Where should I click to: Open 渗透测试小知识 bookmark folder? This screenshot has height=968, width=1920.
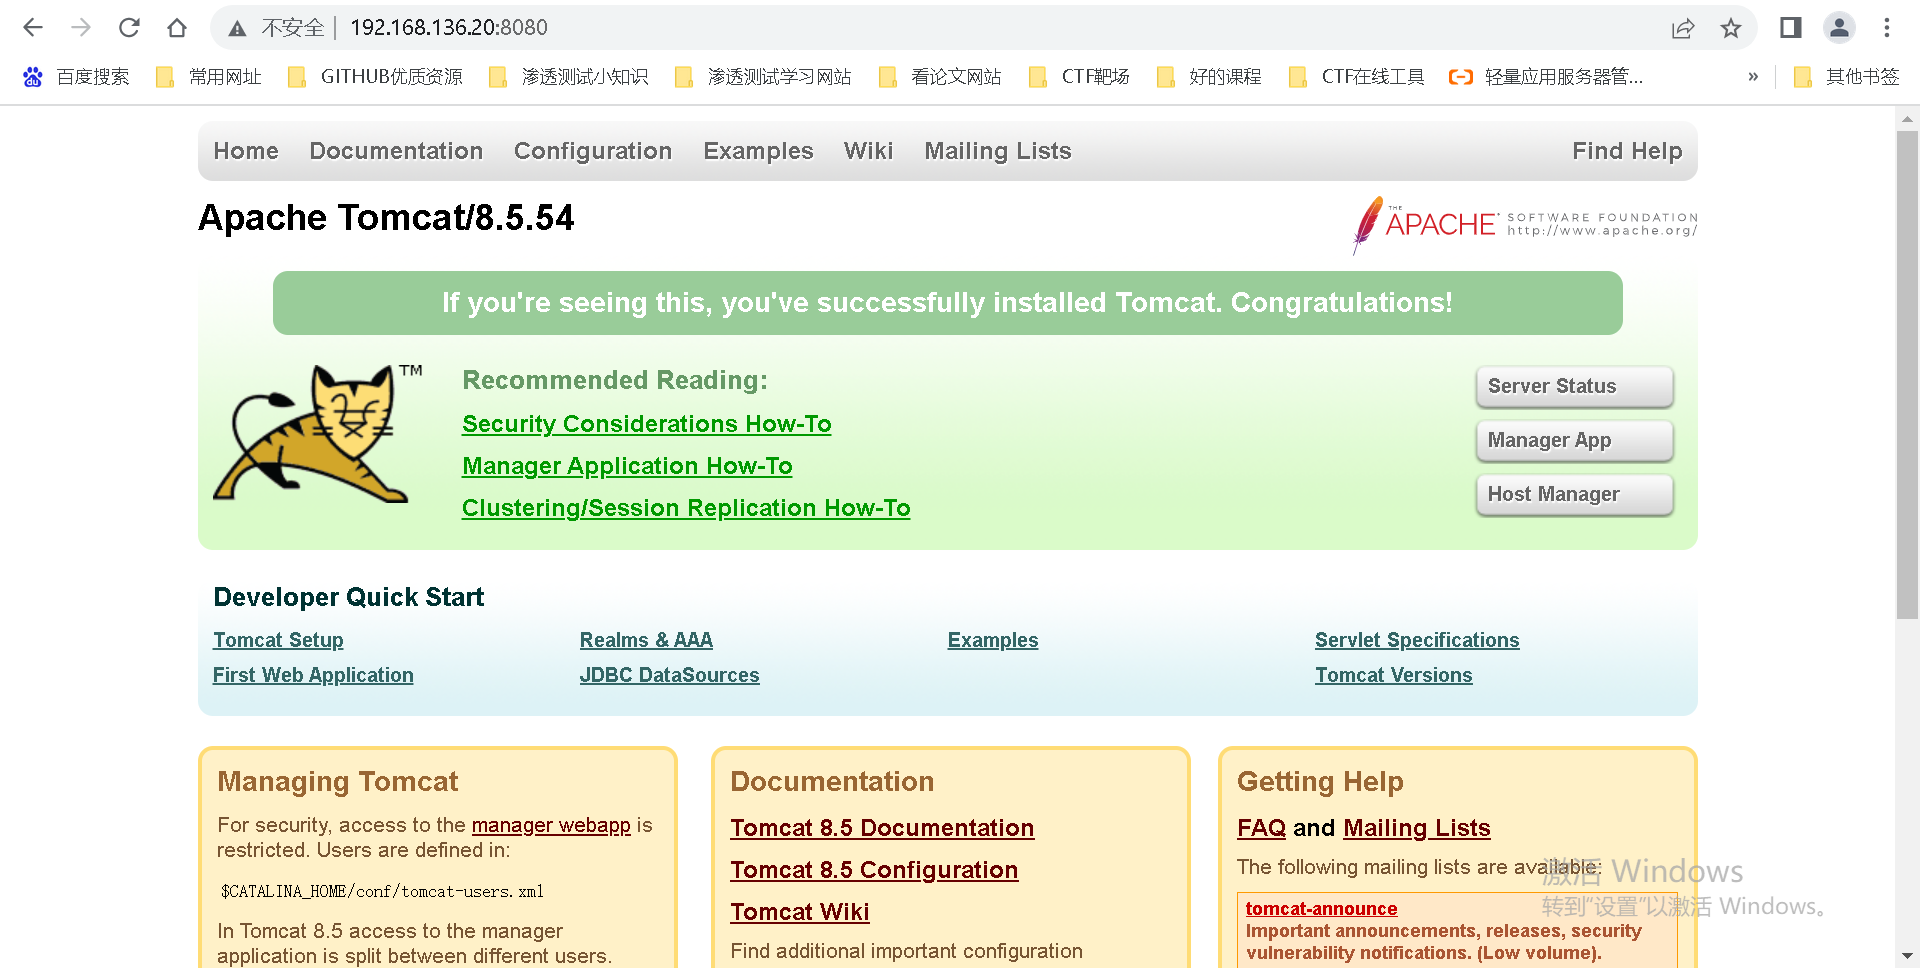coord(568,77)
